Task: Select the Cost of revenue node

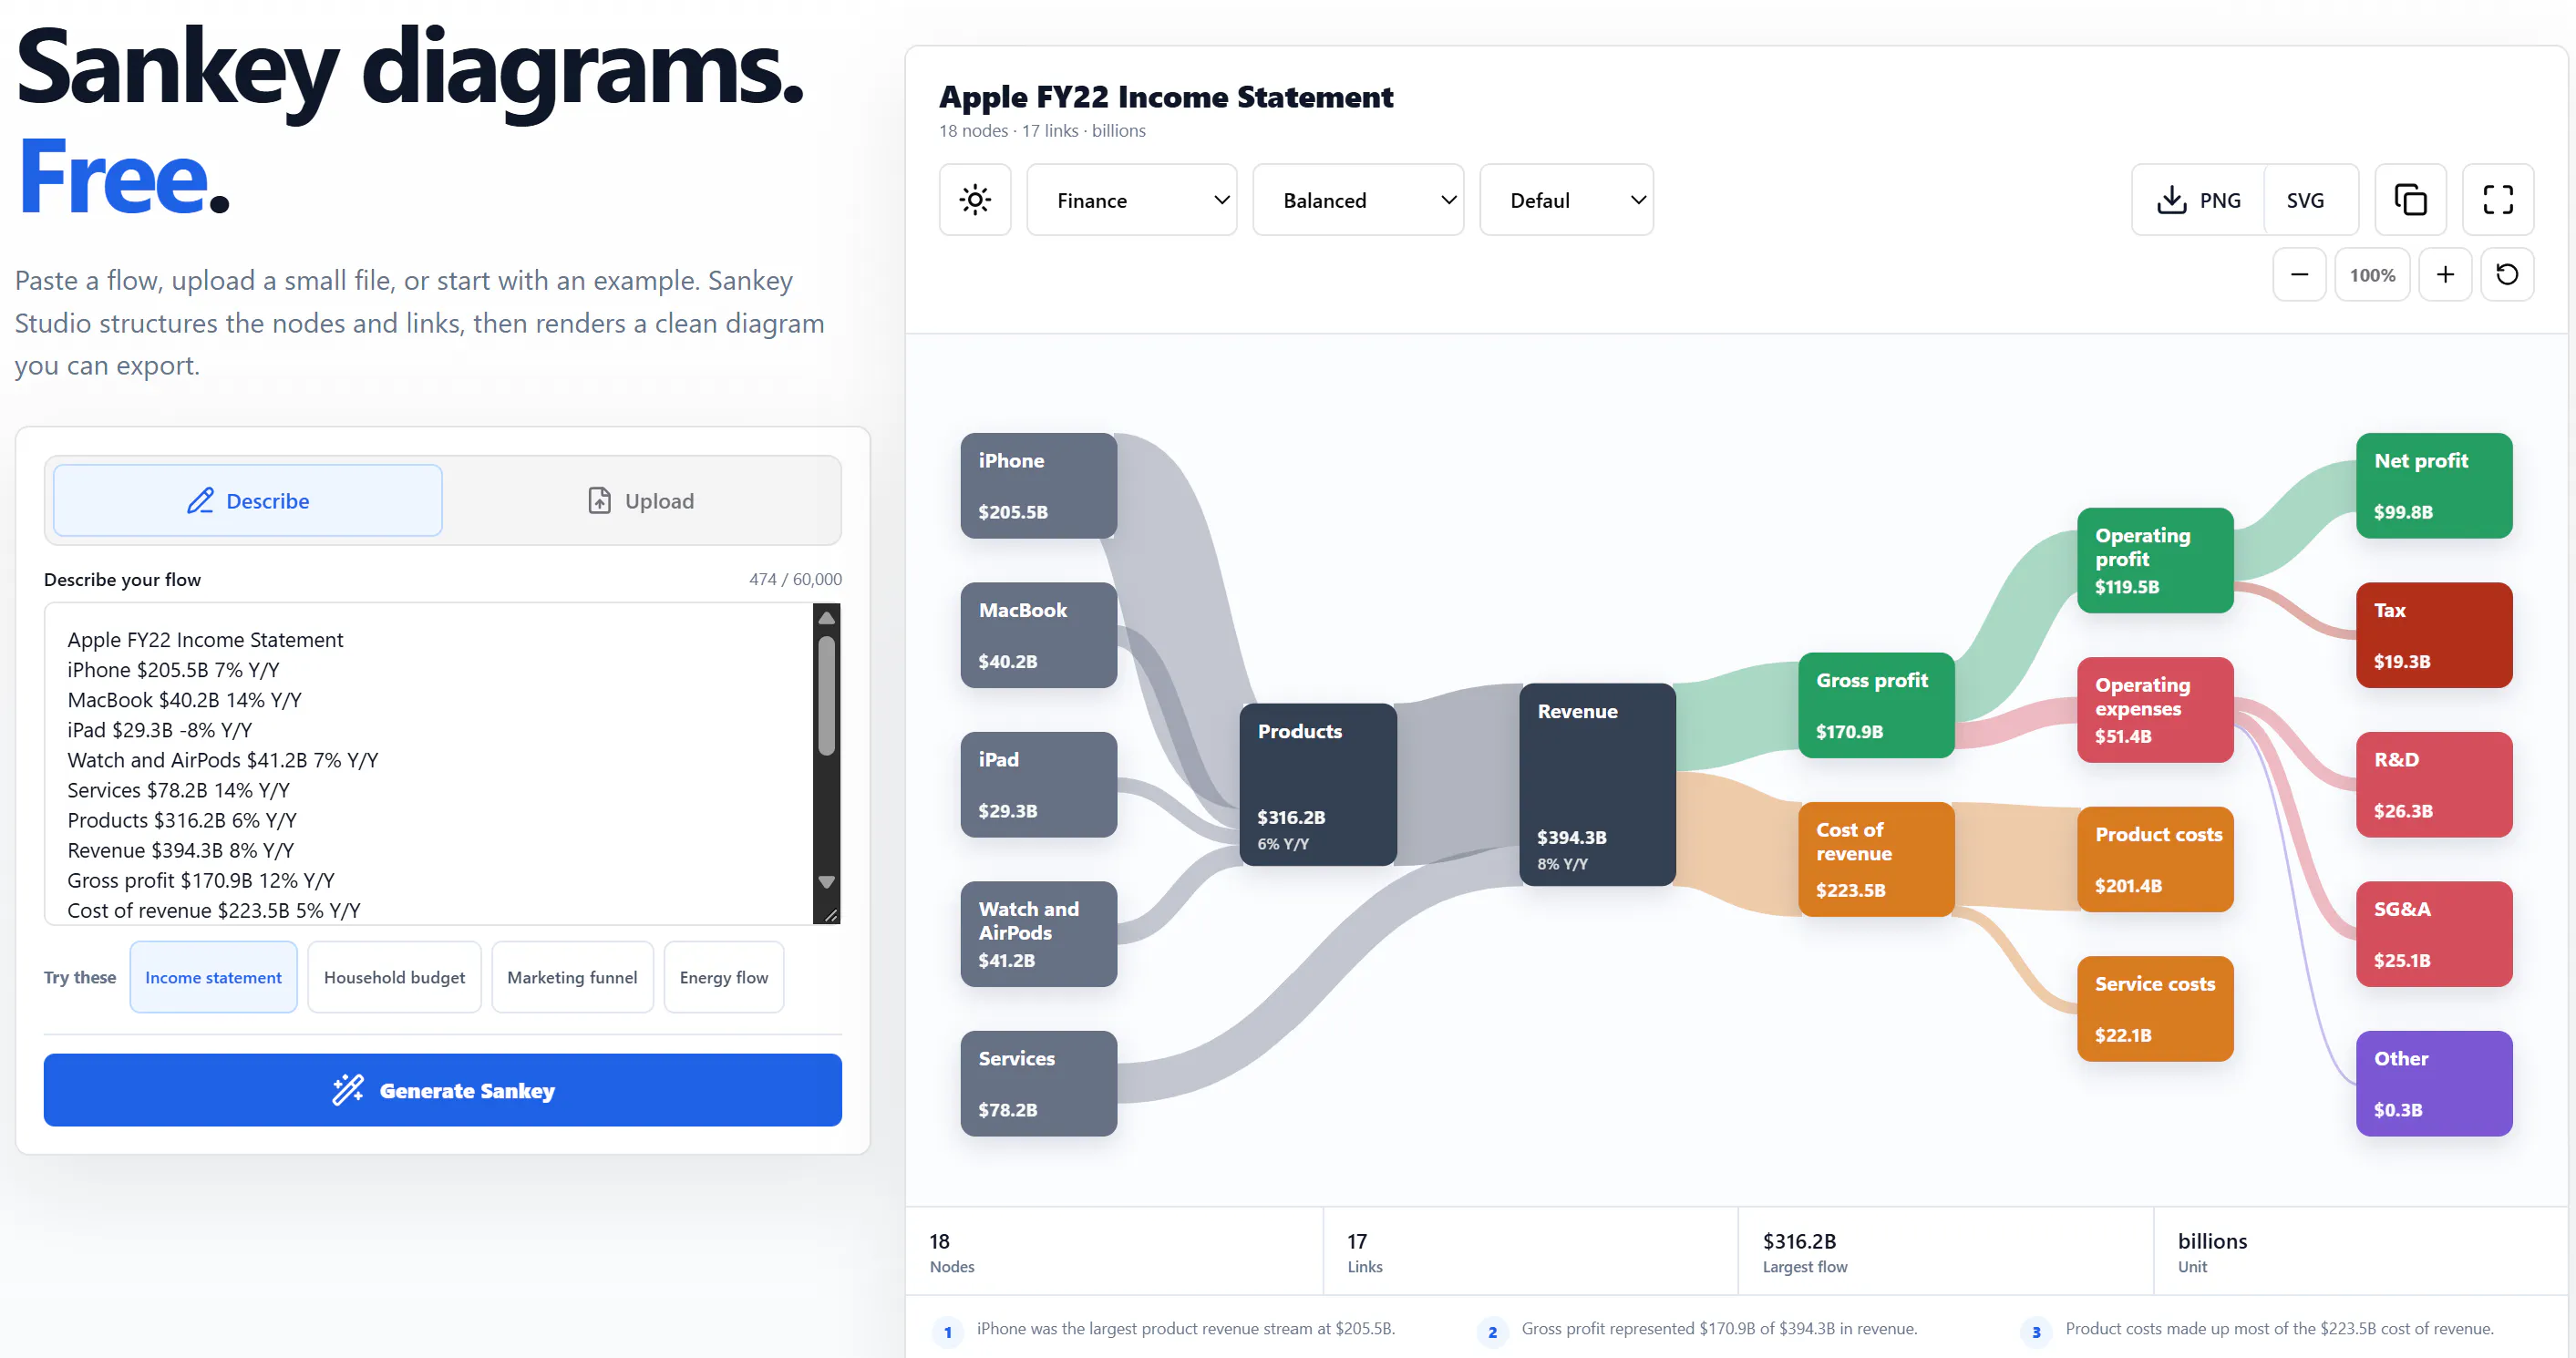Action: click(x=1877, y=859)
